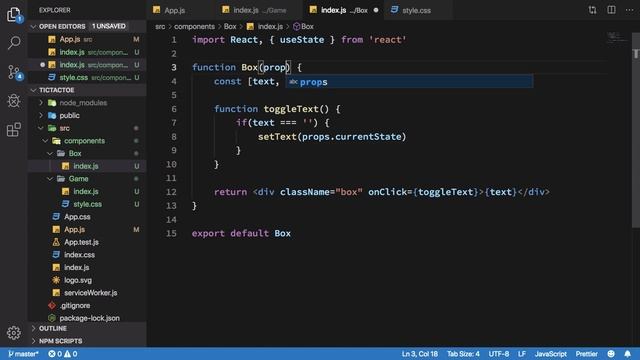Collapse the src folder
This screenshot has height=360, width=640.
pos(41,128)
